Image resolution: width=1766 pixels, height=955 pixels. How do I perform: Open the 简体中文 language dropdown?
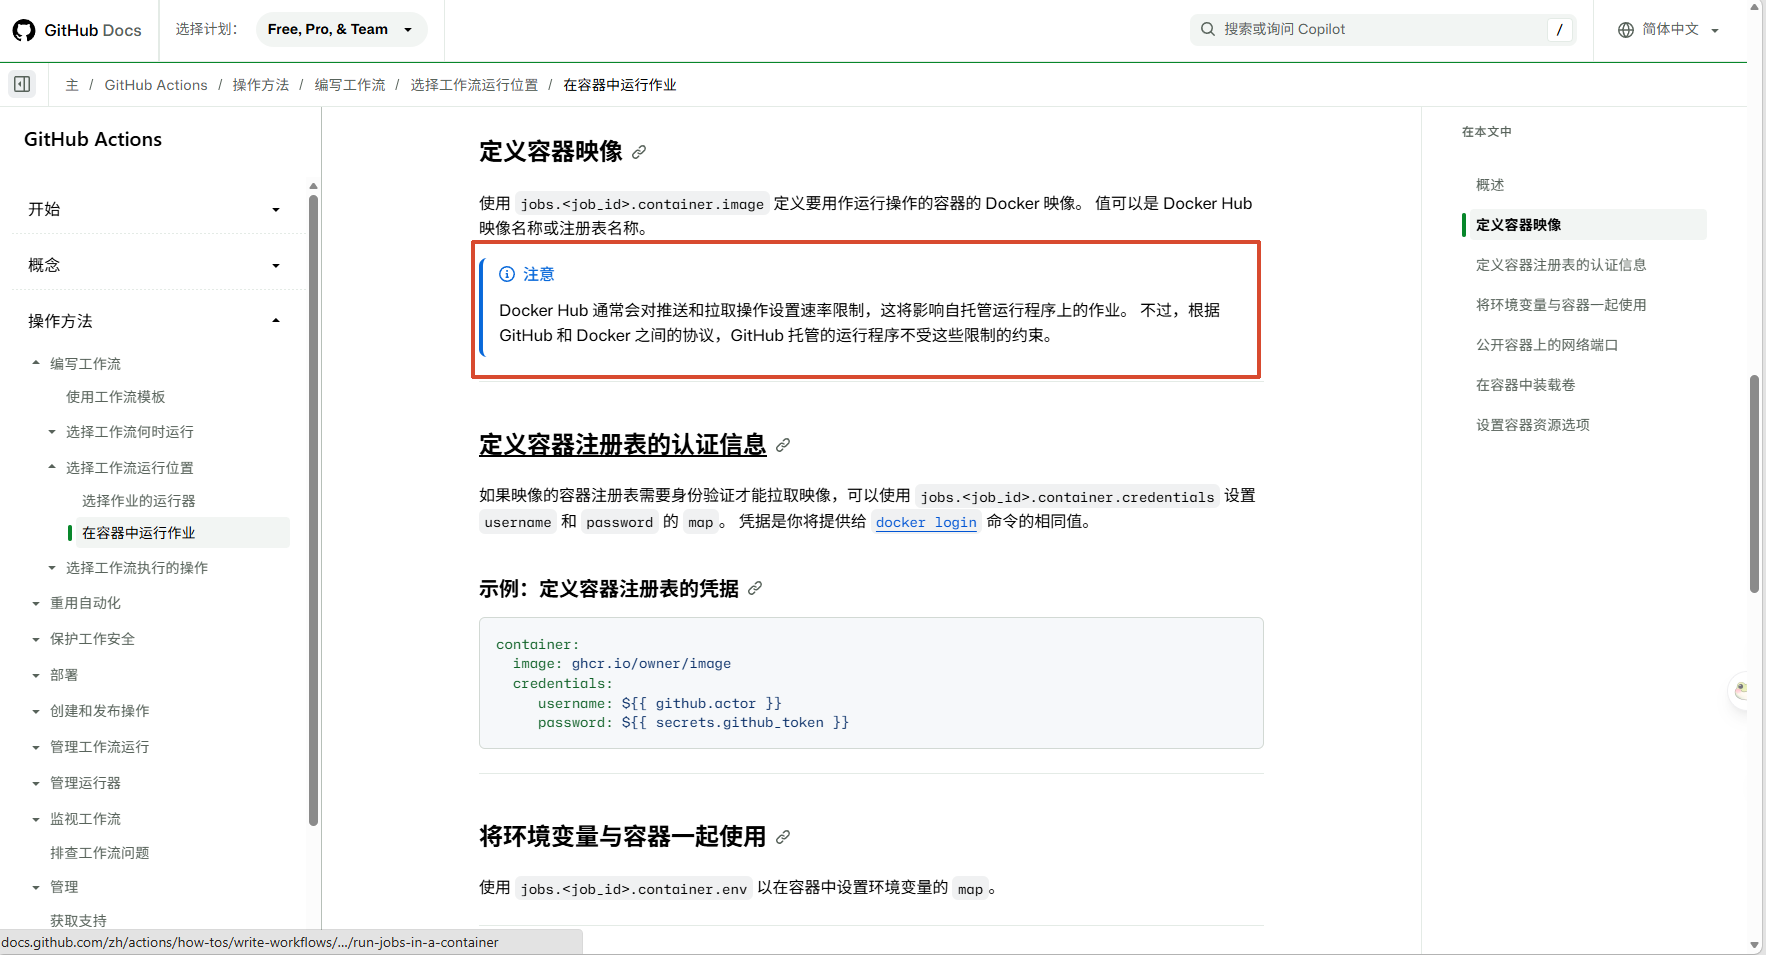pyautogui.click(x=1669, y=29)
